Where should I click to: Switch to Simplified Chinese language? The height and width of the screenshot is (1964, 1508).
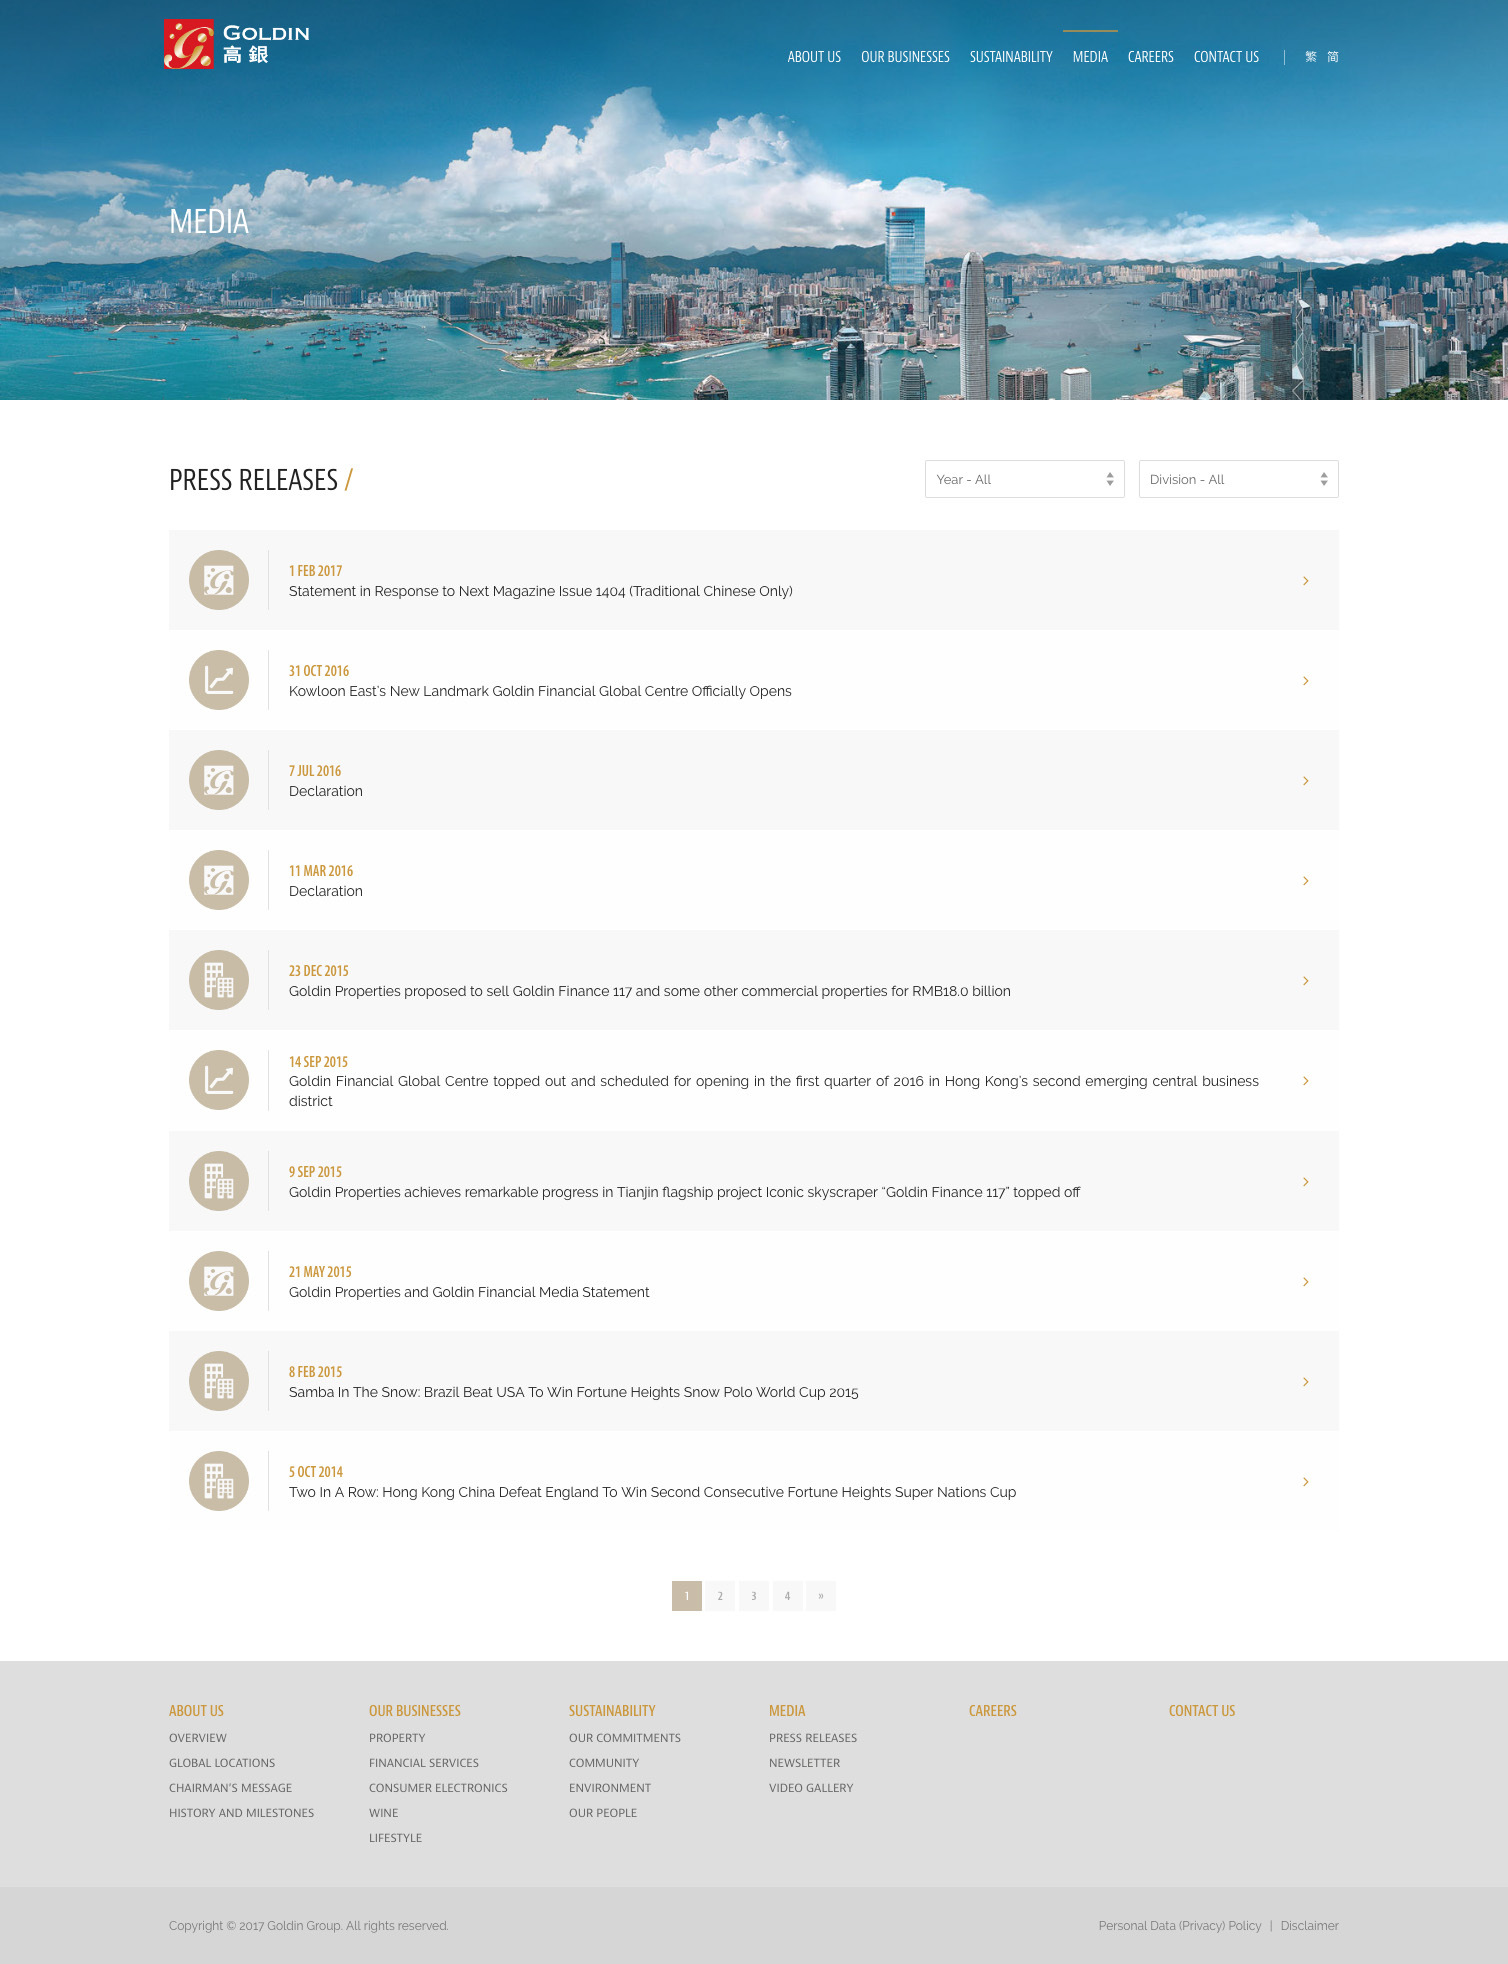tap(1333, 57)
